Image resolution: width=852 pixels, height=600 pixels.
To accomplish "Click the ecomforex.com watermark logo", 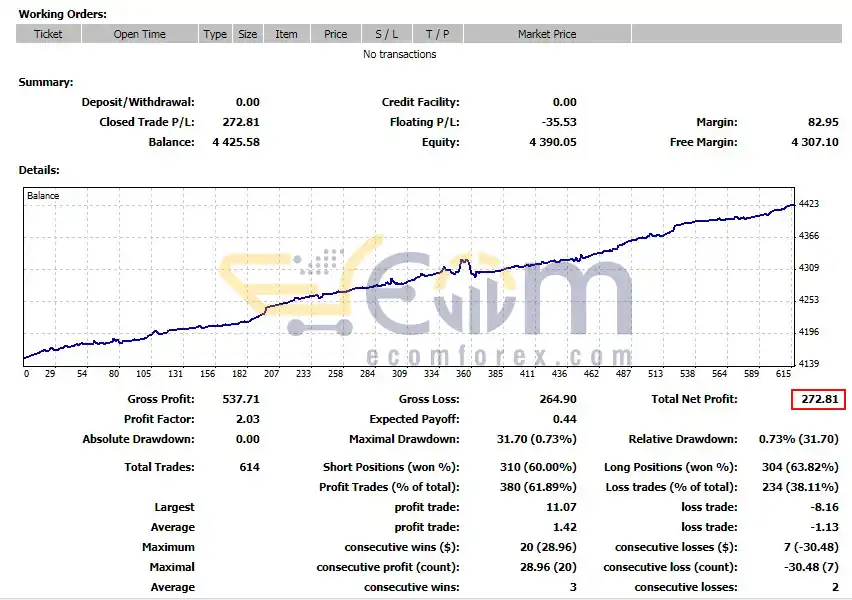I will pyautogui.click(x=427, y=301).
